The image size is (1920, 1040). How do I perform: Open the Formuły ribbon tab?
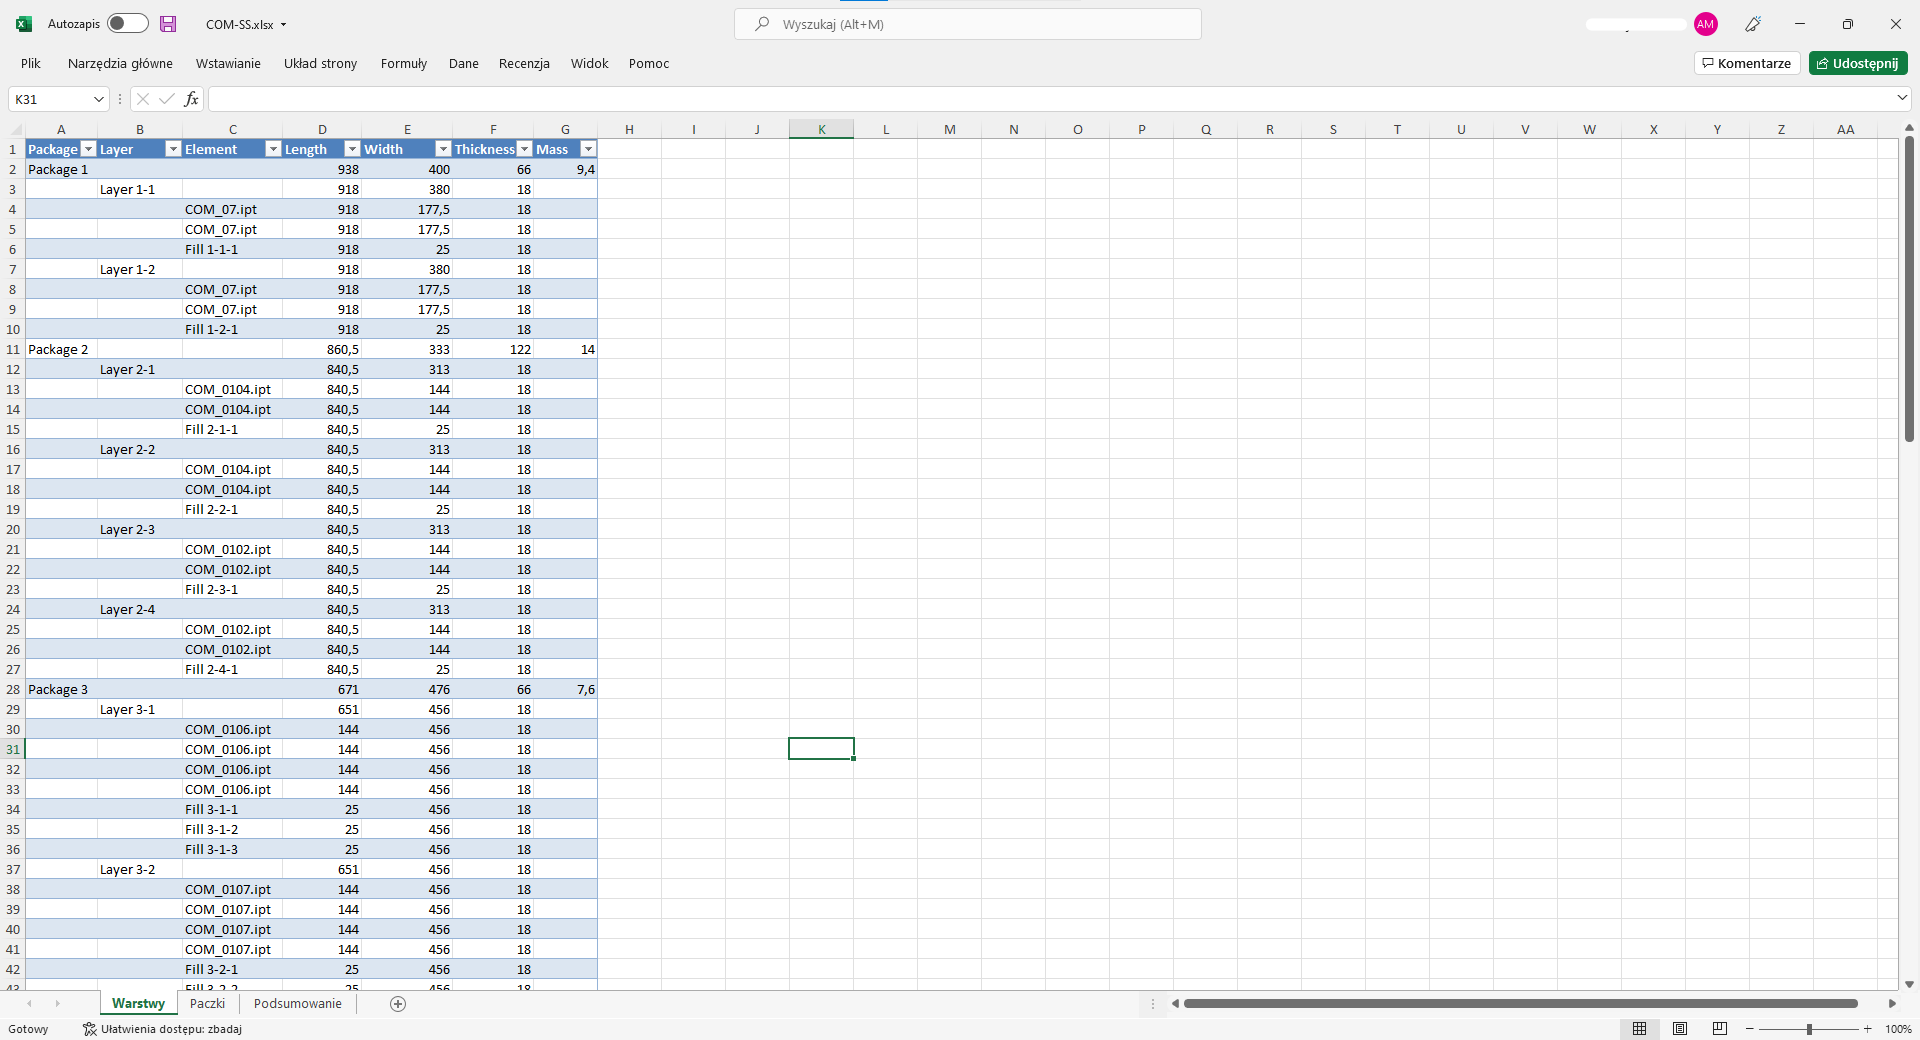point(403,63)
